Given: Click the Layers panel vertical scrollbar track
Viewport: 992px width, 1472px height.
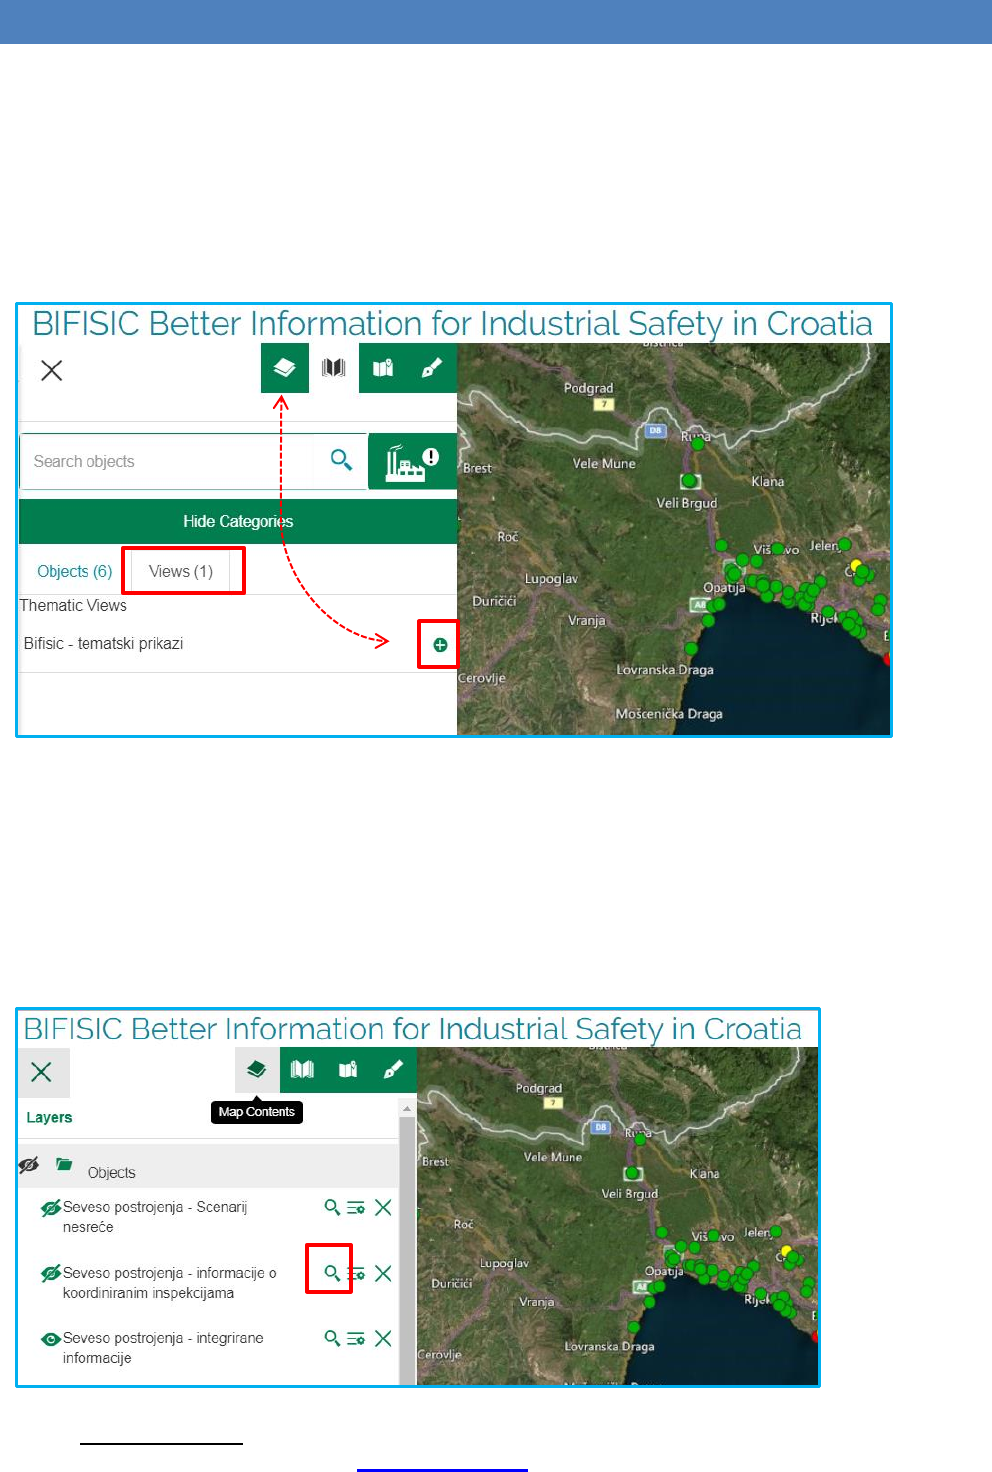Looking at the screenshot, I should (407, 1250).
